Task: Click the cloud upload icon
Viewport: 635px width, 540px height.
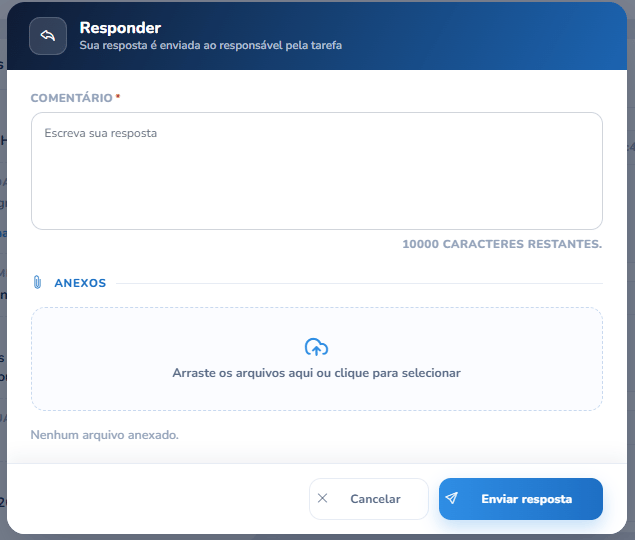Action: tap(316, 347)
